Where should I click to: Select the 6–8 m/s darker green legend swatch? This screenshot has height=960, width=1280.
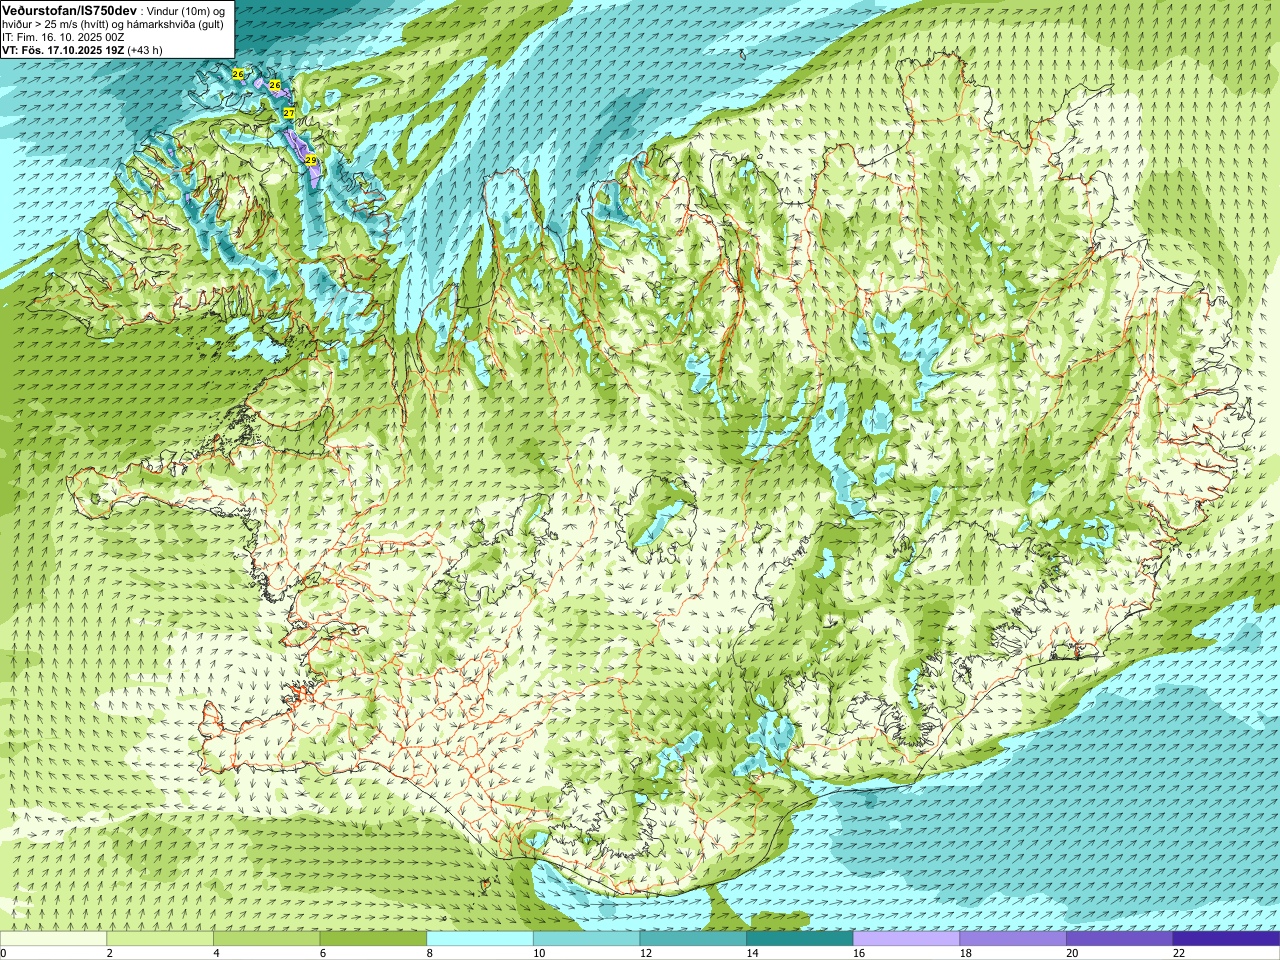click(x=373, y=939)
